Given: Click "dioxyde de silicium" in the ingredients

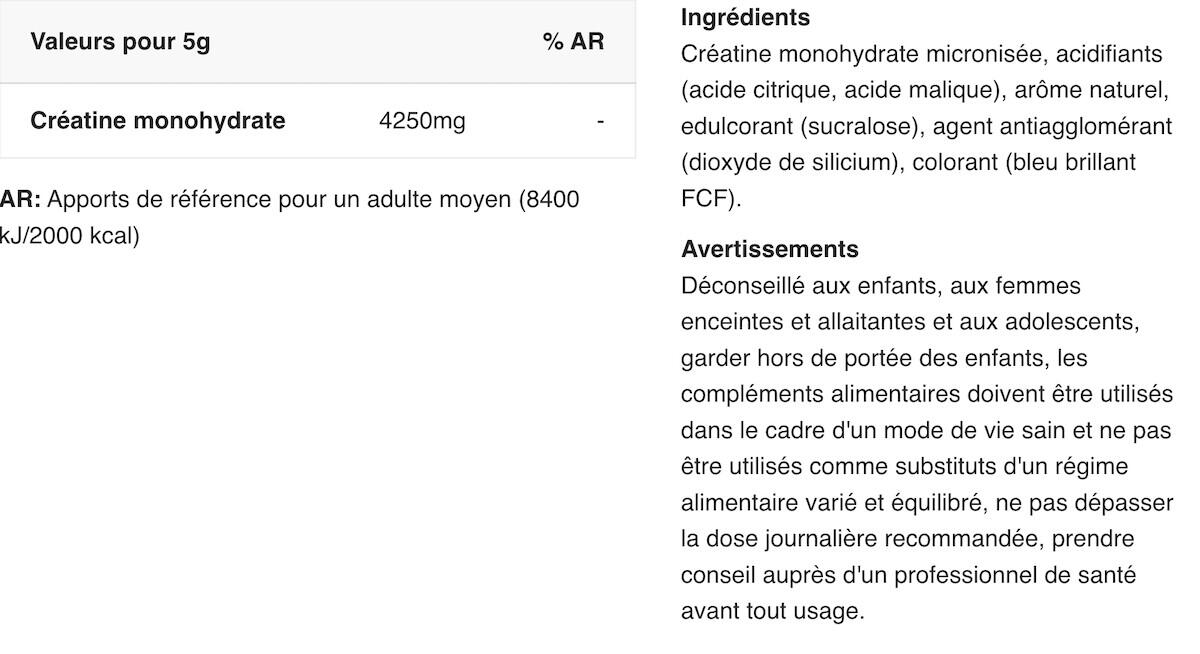Looking at the screenshot, I should pos(789,162).
